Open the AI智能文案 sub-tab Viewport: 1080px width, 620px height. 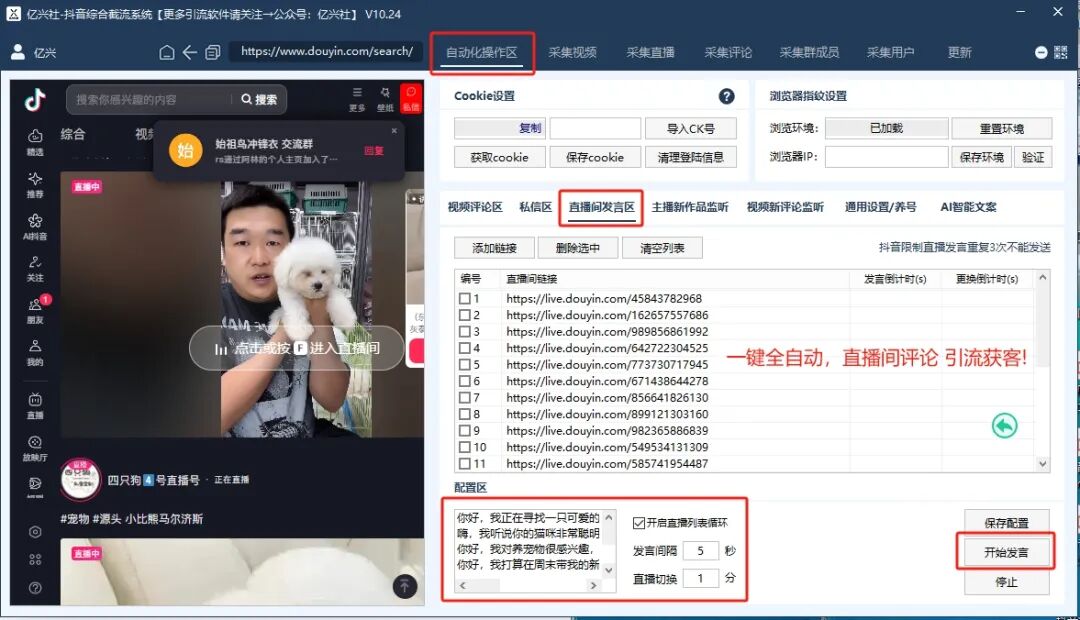tap(968, 207)
